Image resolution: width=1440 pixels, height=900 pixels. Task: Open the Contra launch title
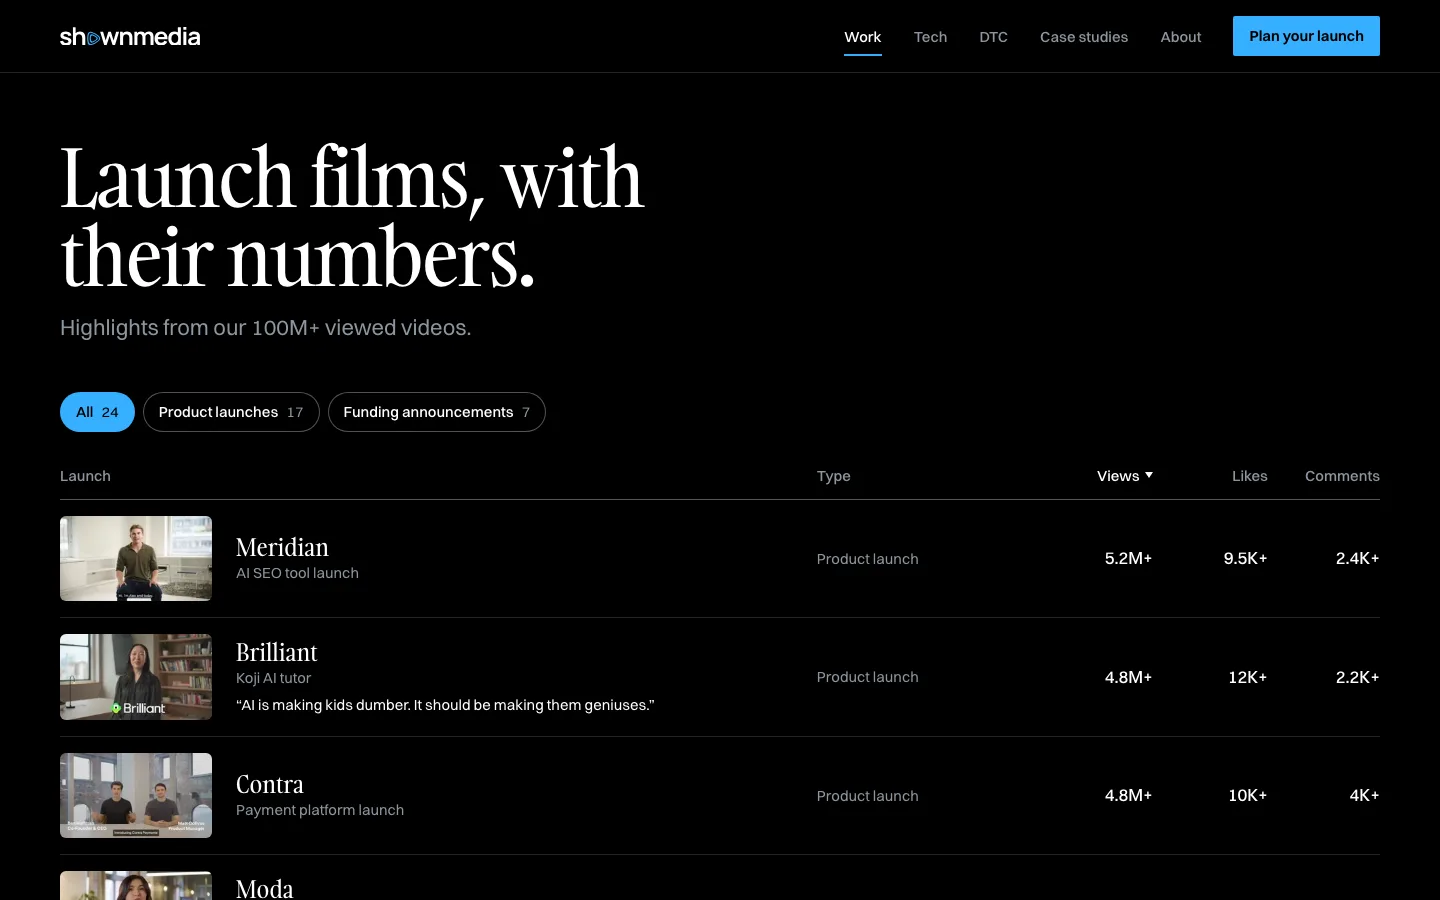click(270, 784)
